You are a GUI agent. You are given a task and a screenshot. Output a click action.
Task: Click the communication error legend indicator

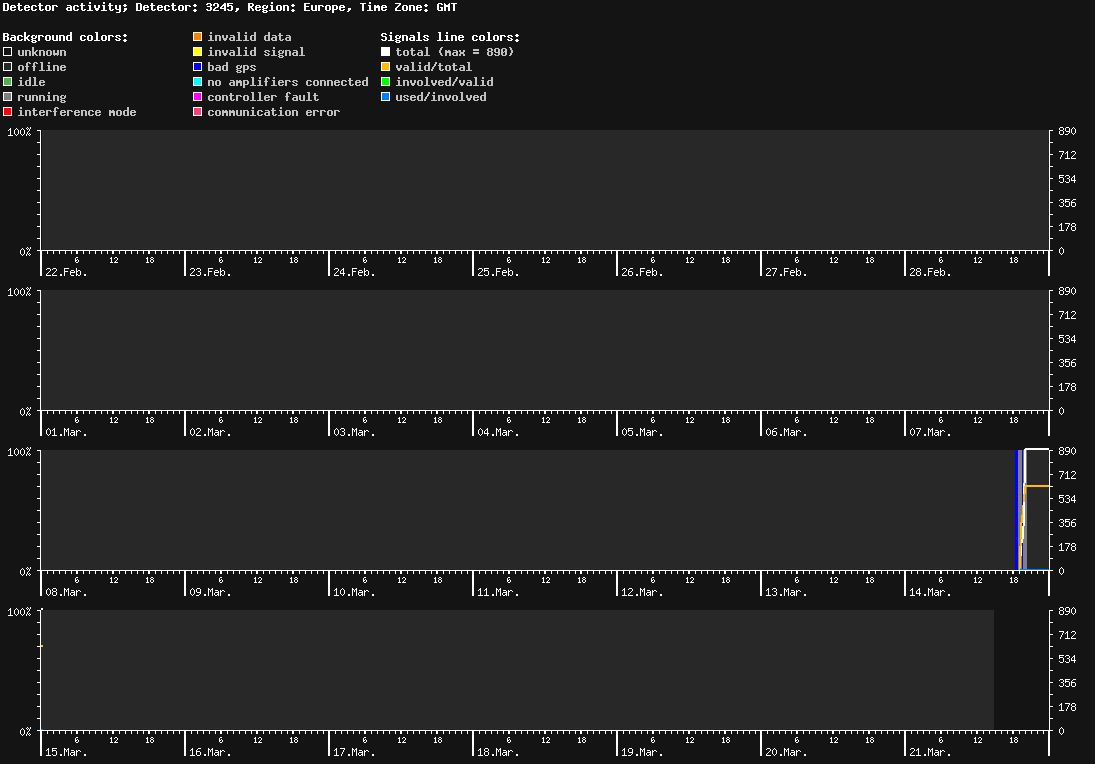198,111
